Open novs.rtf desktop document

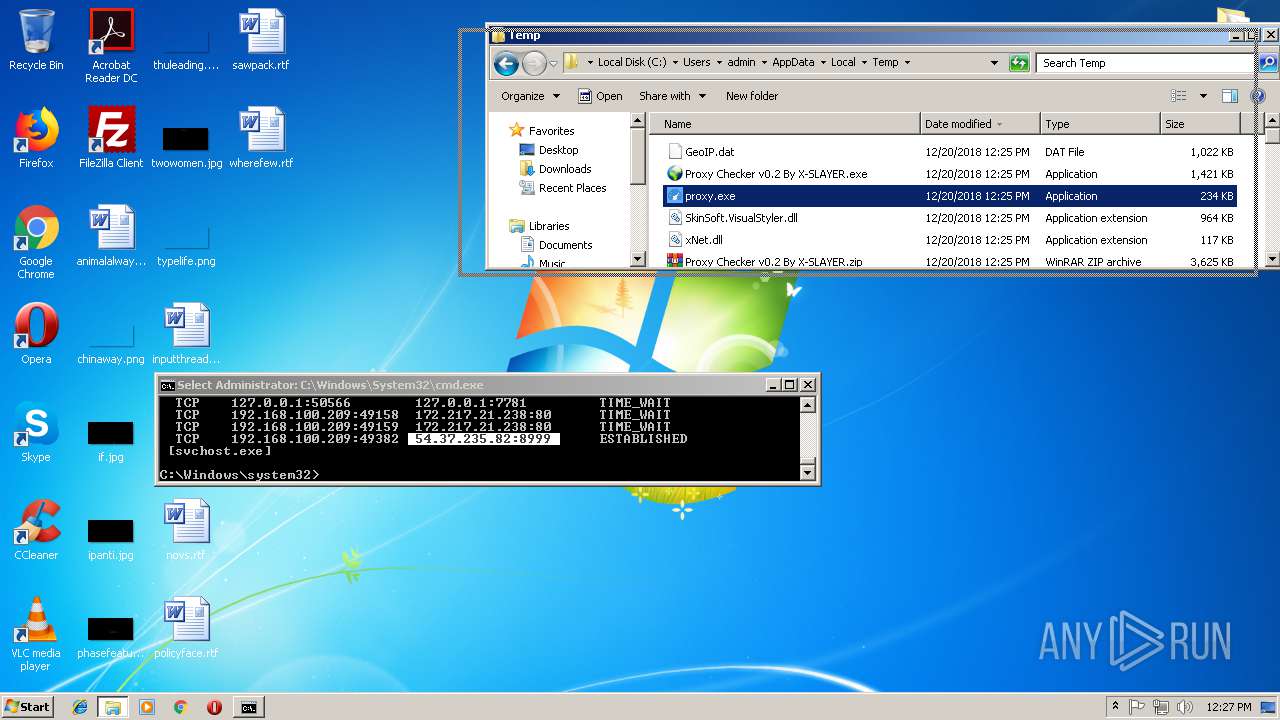[186, 530]
